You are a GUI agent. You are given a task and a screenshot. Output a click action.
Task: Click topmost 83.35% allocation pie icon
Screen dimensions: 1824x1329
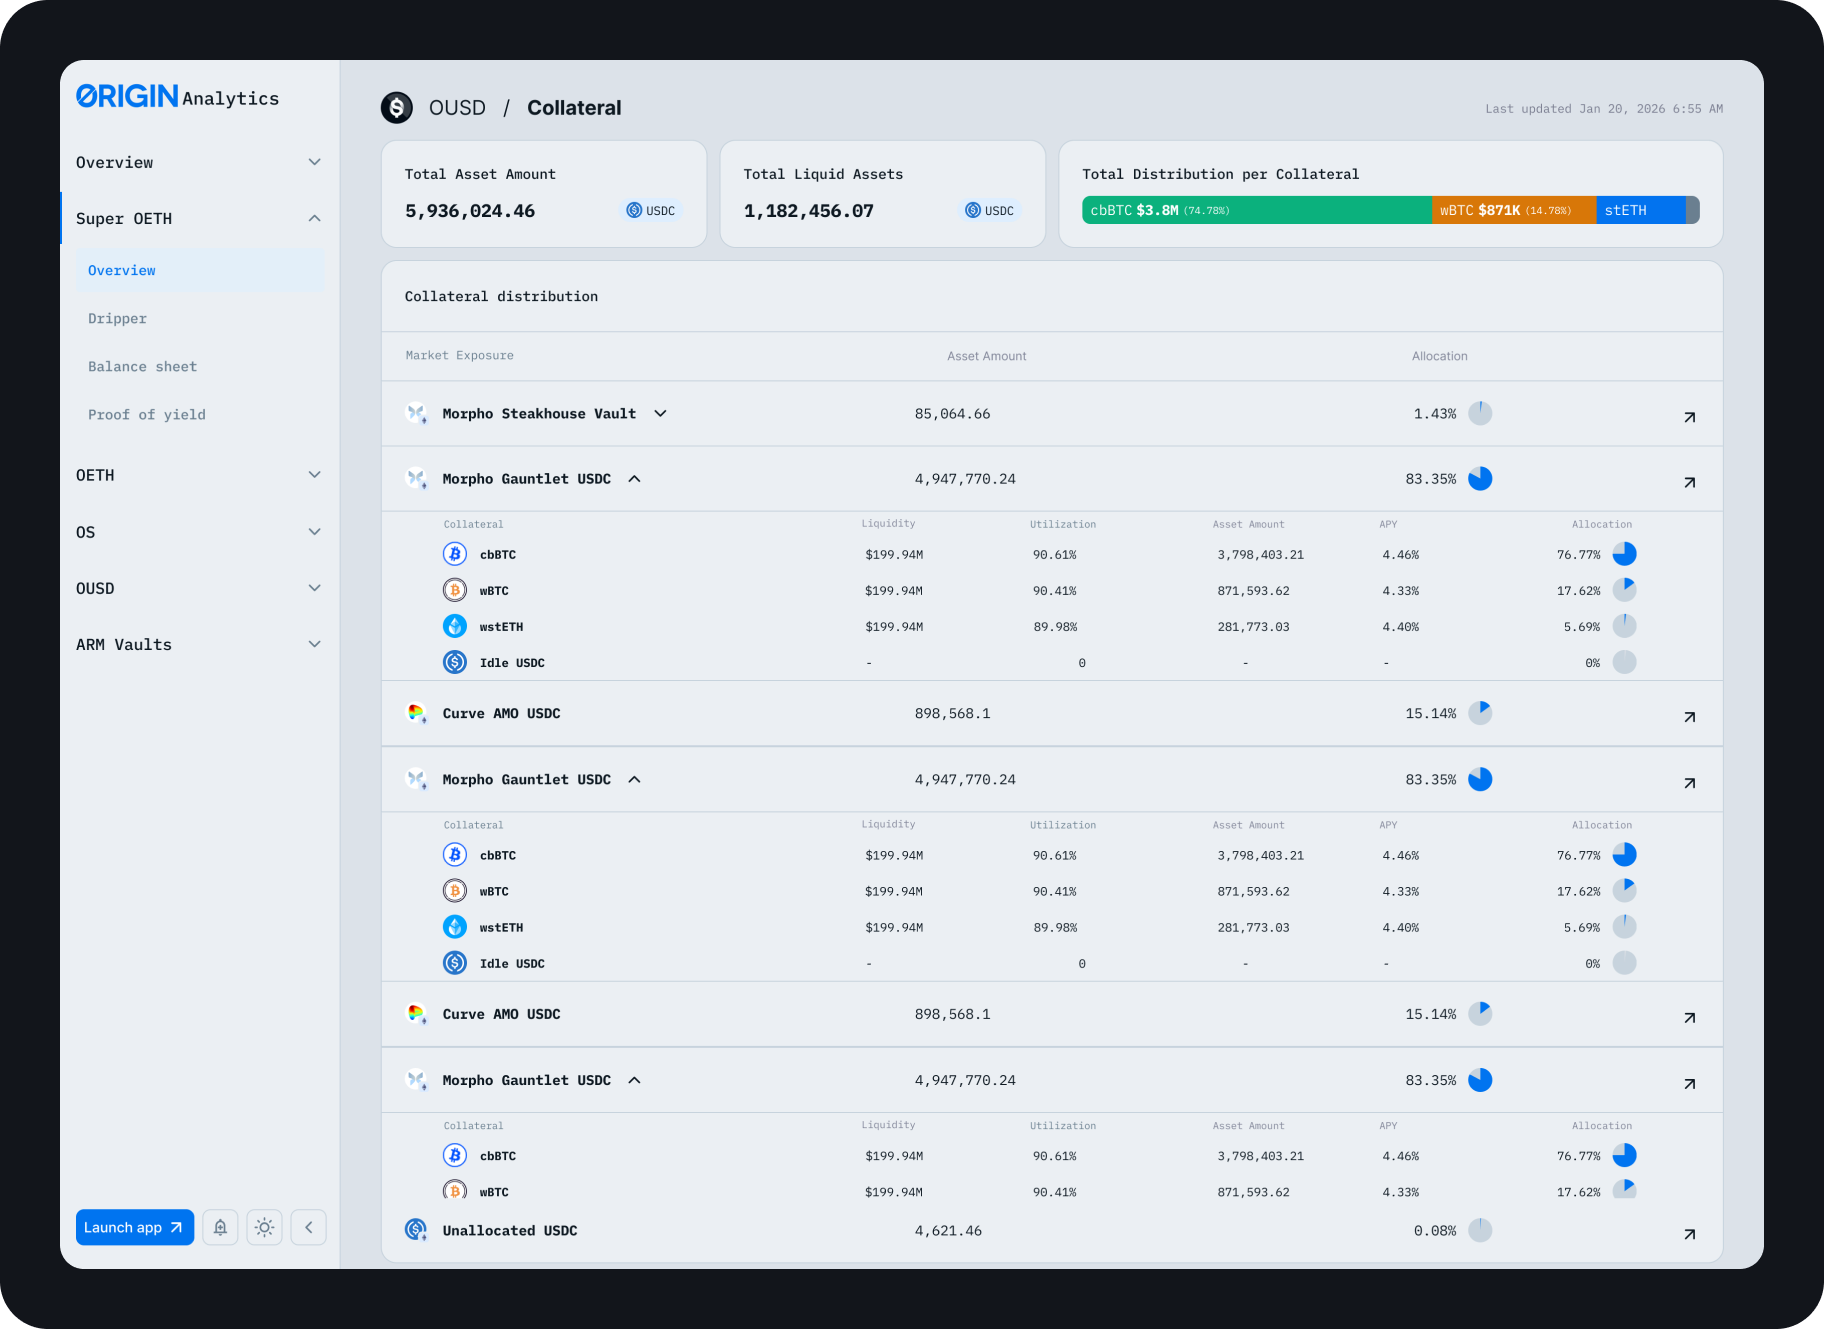1480,478
